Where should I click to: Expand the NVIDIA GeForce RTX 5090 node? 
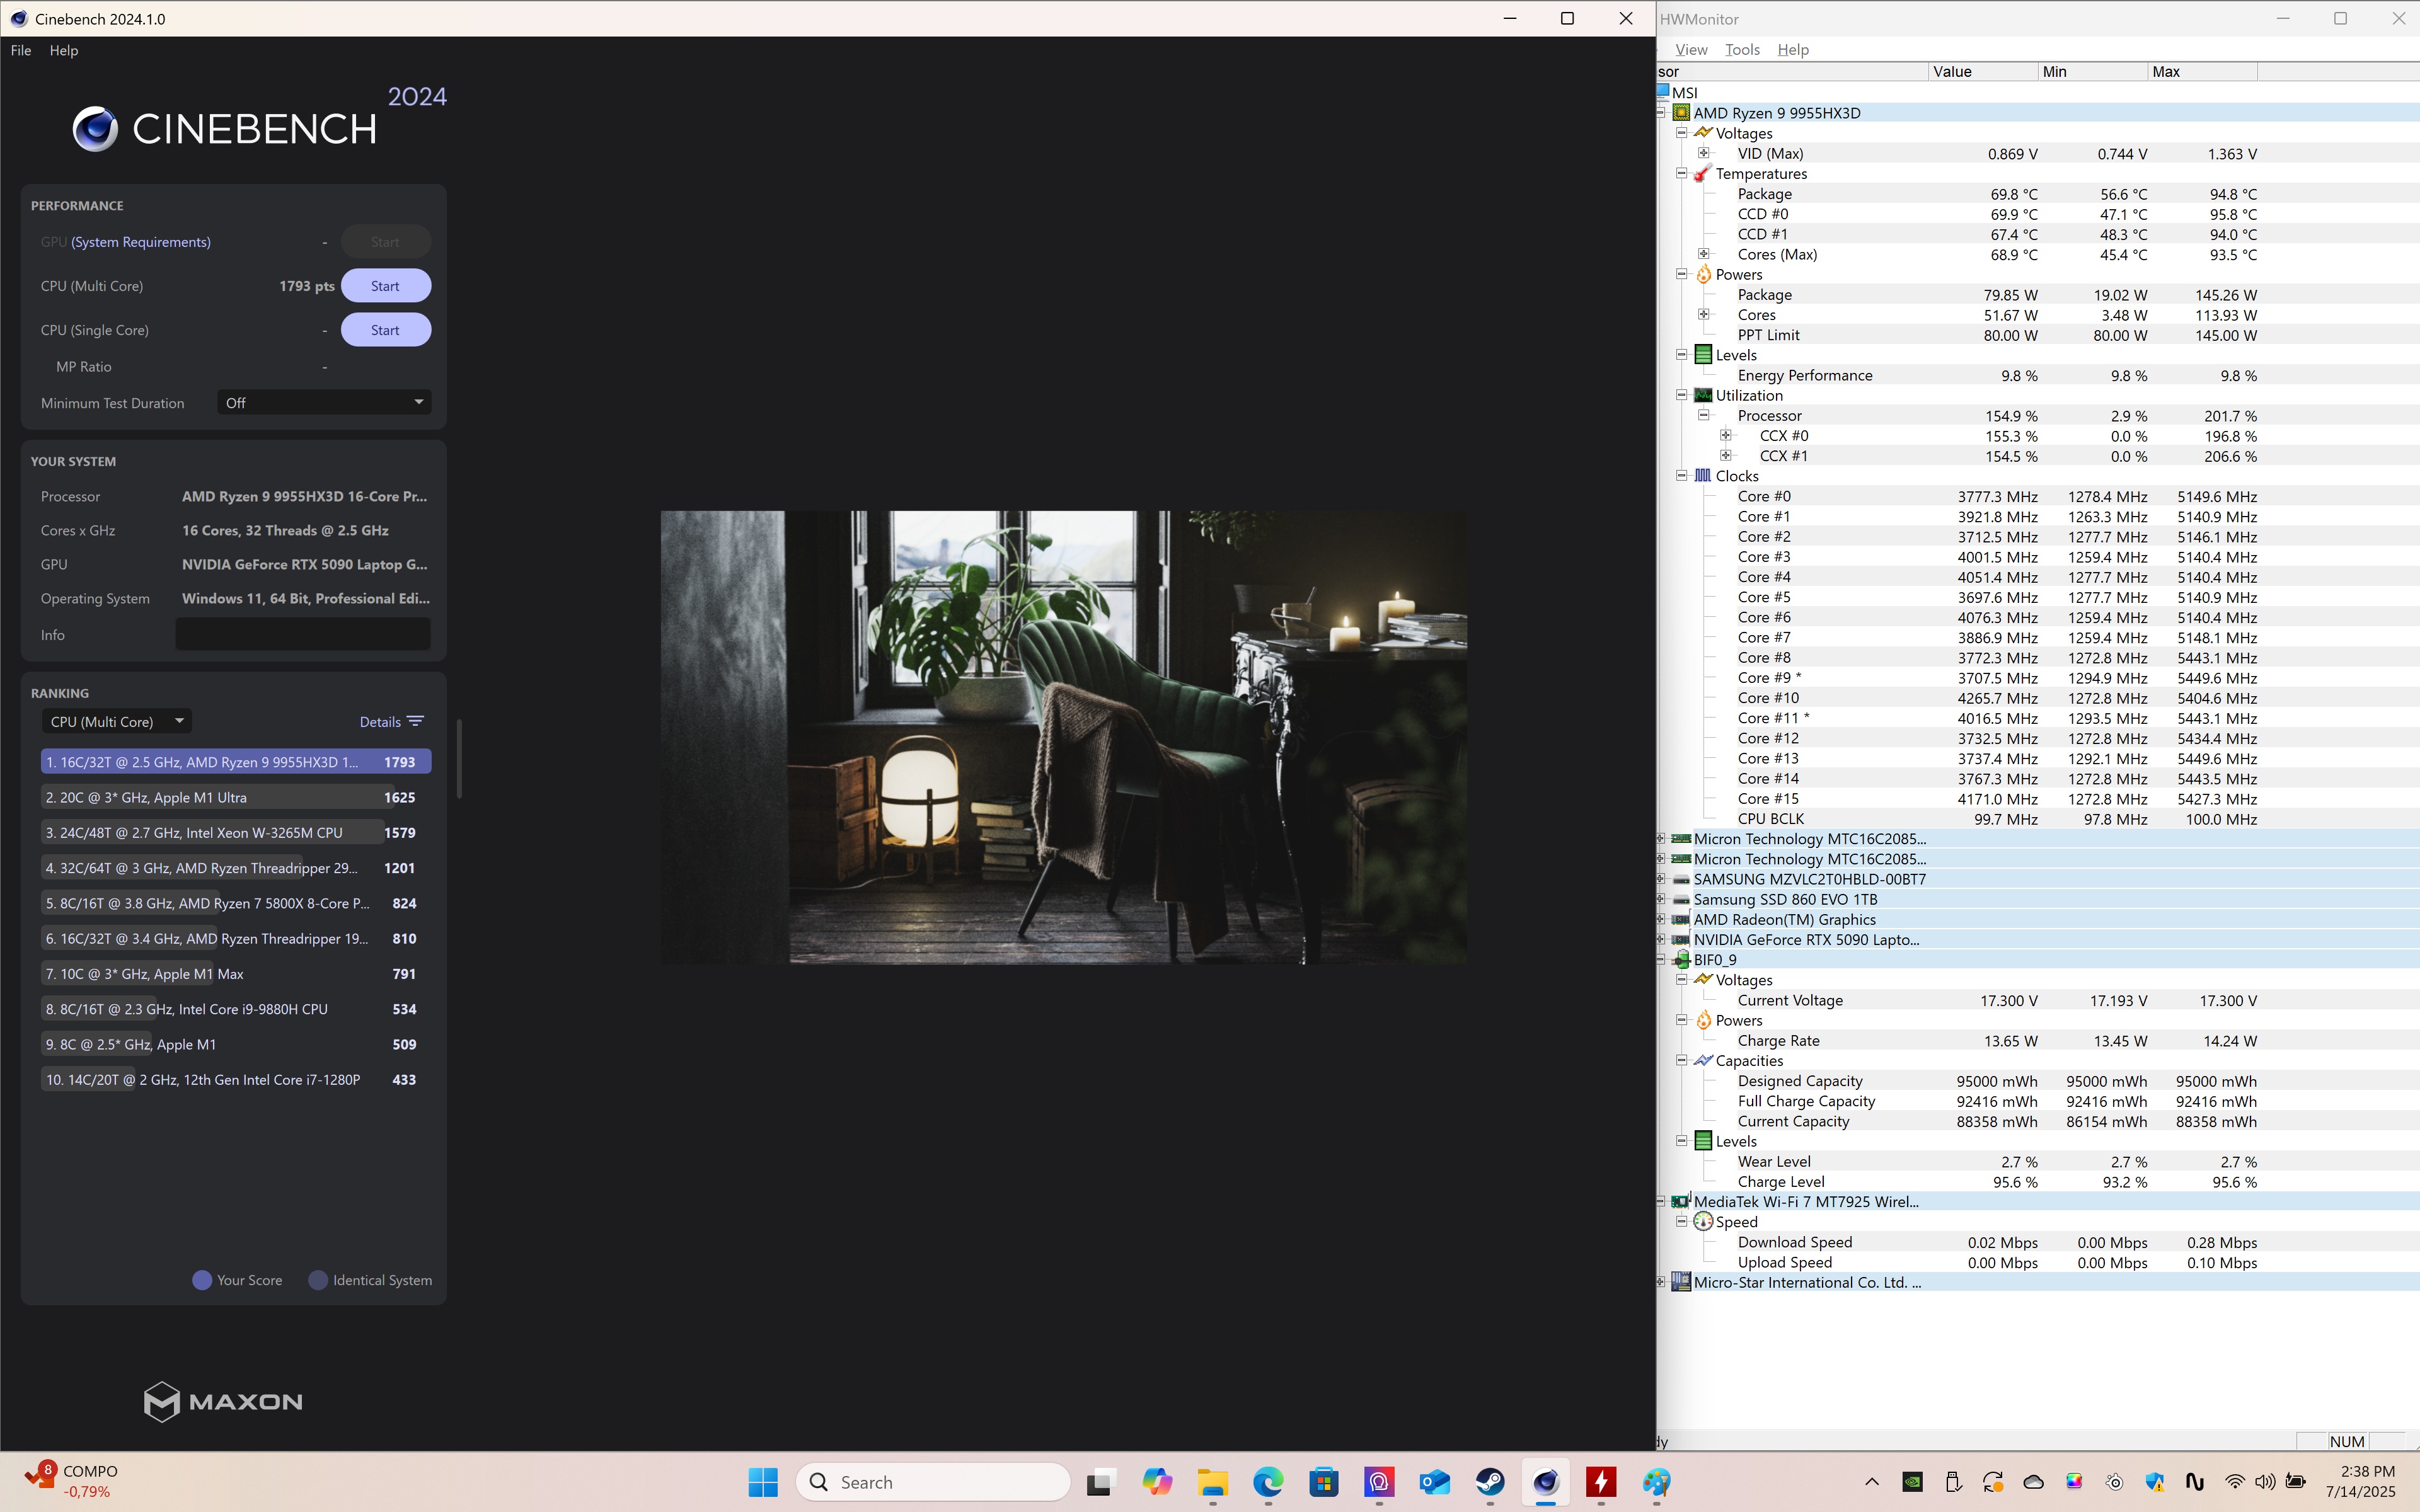click(x=1662, y=940)
